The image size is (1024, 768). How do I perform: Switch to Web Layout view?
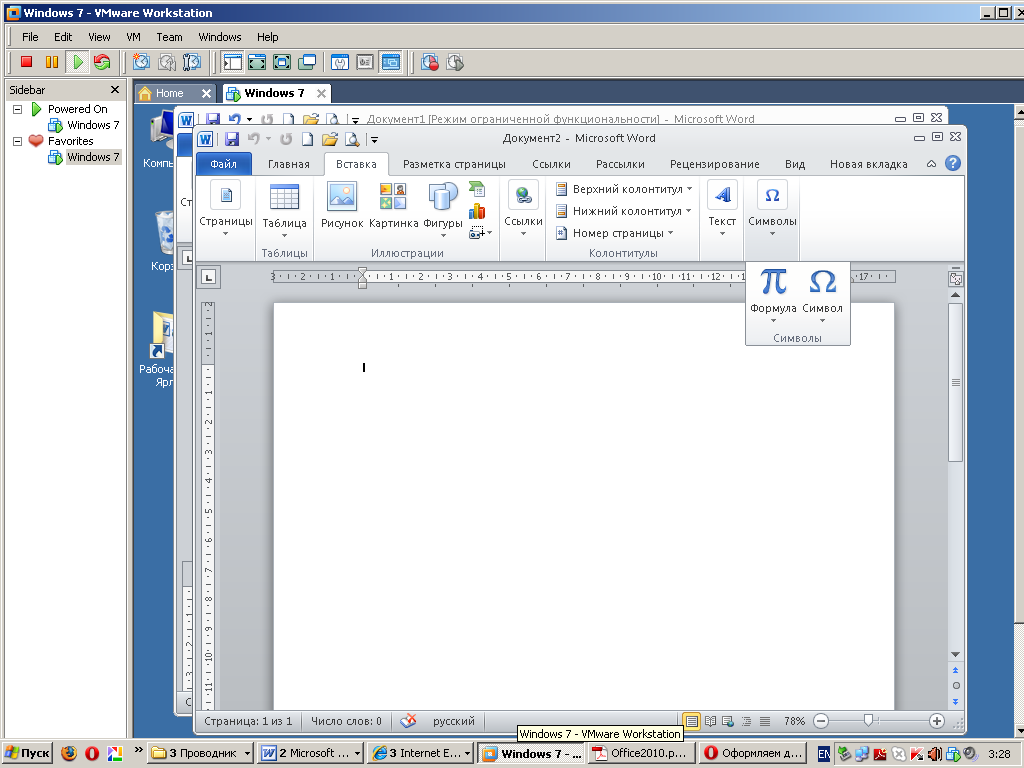coord(728,721)
